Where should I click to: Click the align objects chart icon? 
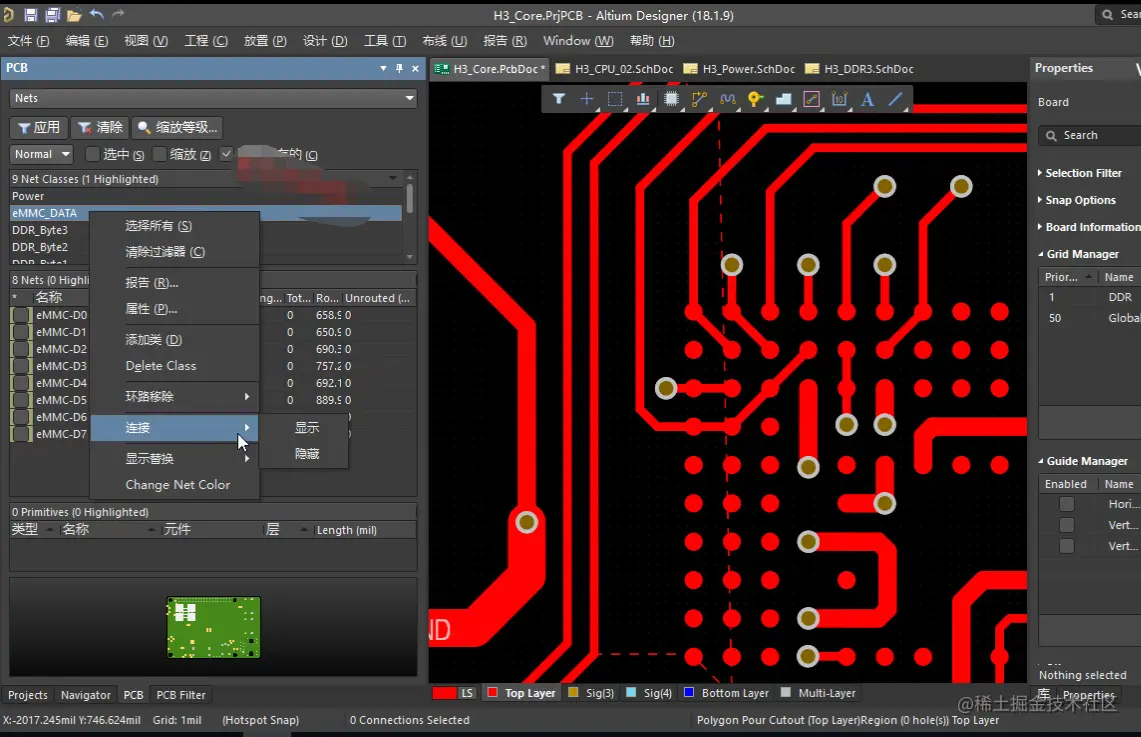643,99
